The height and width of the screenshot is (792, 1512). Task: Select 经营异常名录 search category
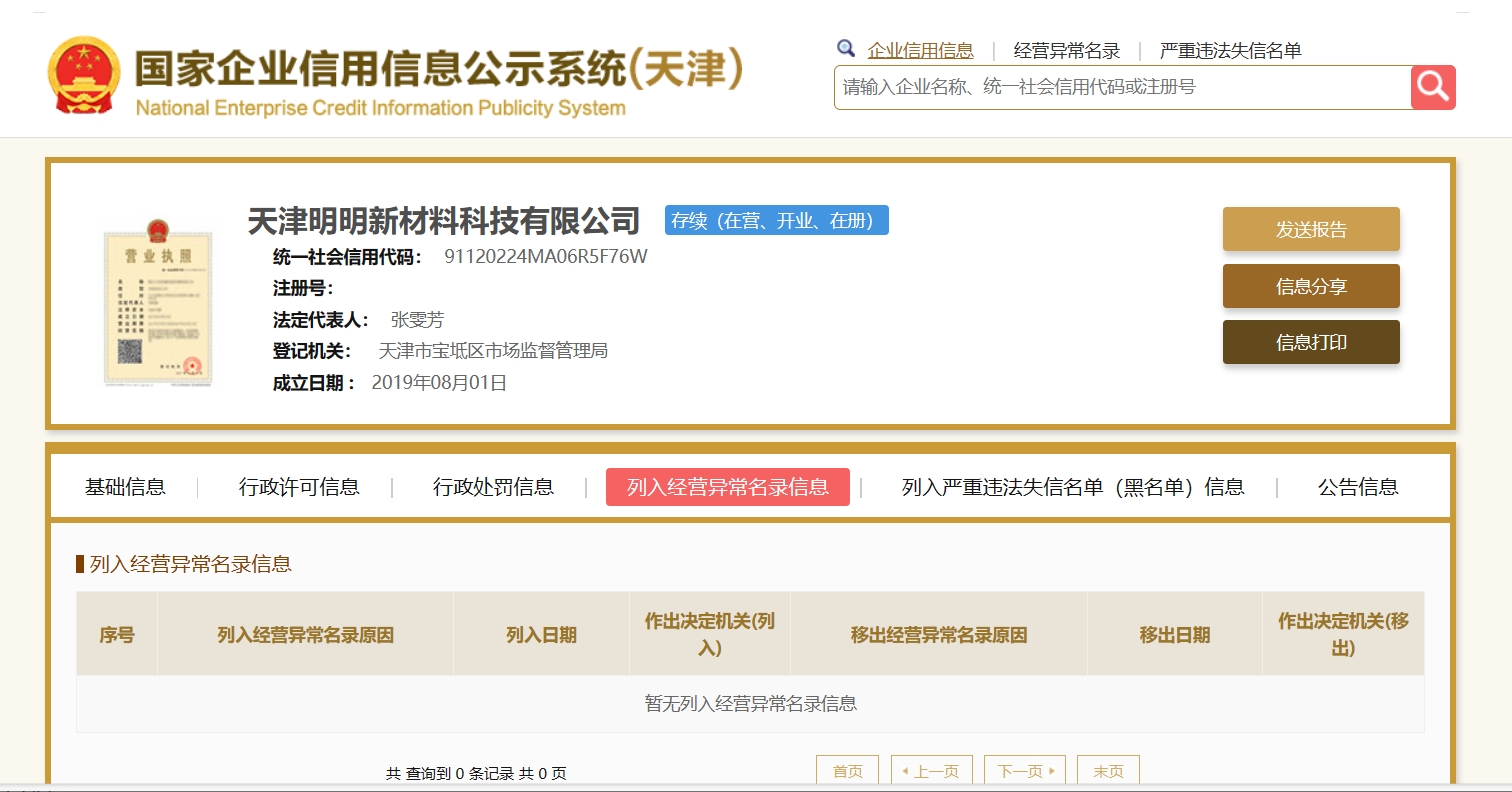1067,50
